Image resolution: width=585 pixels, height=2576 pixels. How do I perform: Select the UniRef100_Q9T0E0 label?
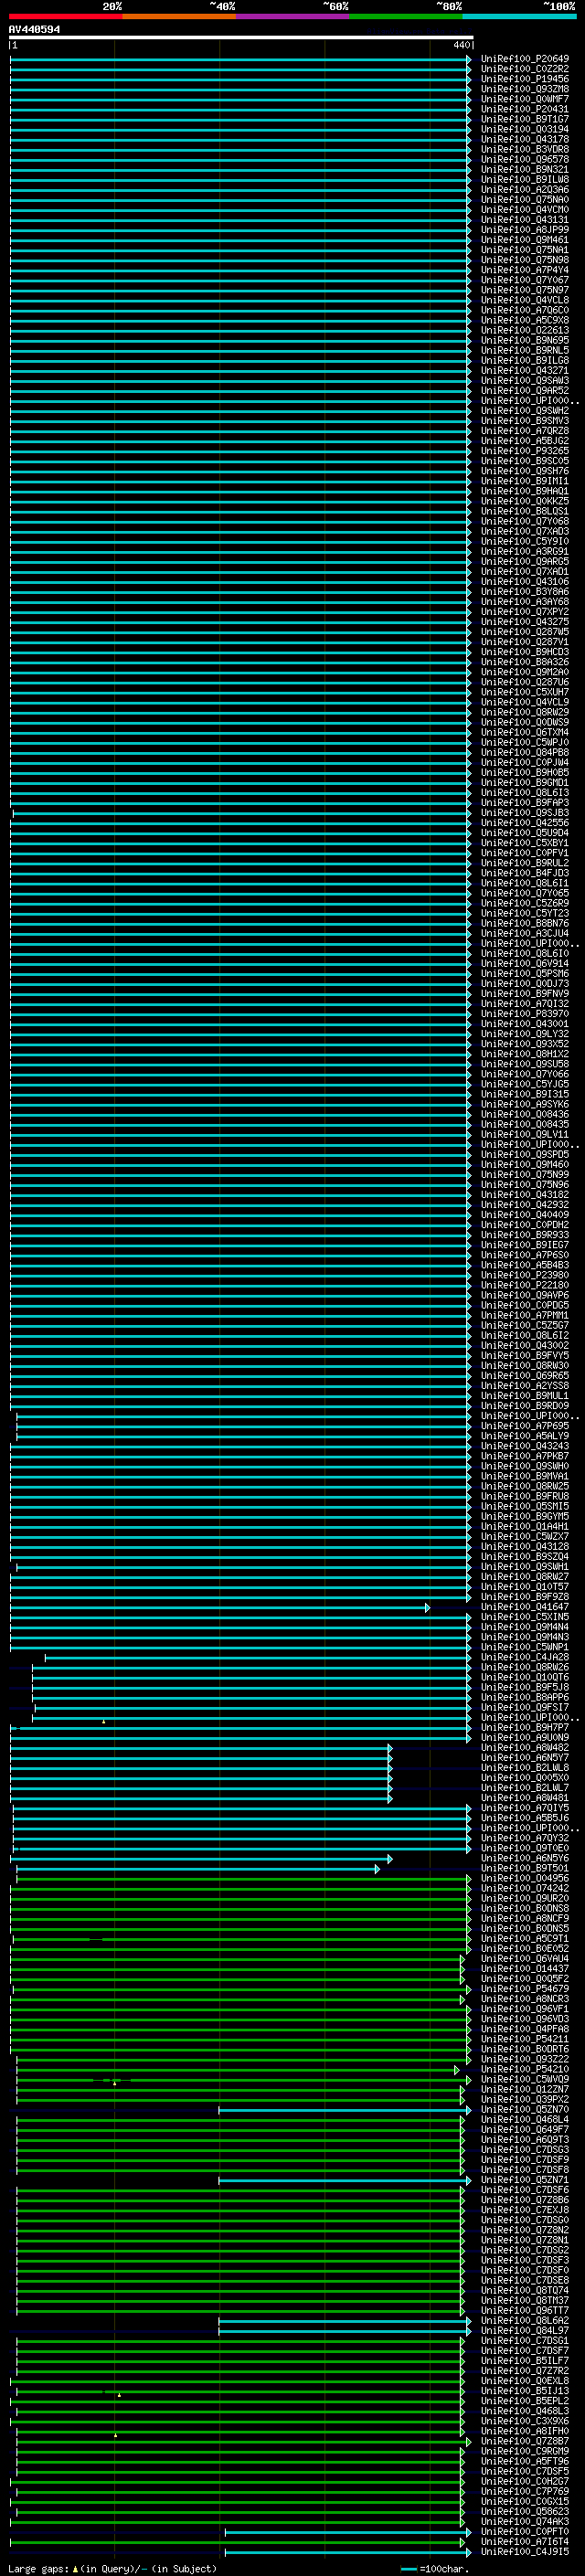click(524, 1848)
